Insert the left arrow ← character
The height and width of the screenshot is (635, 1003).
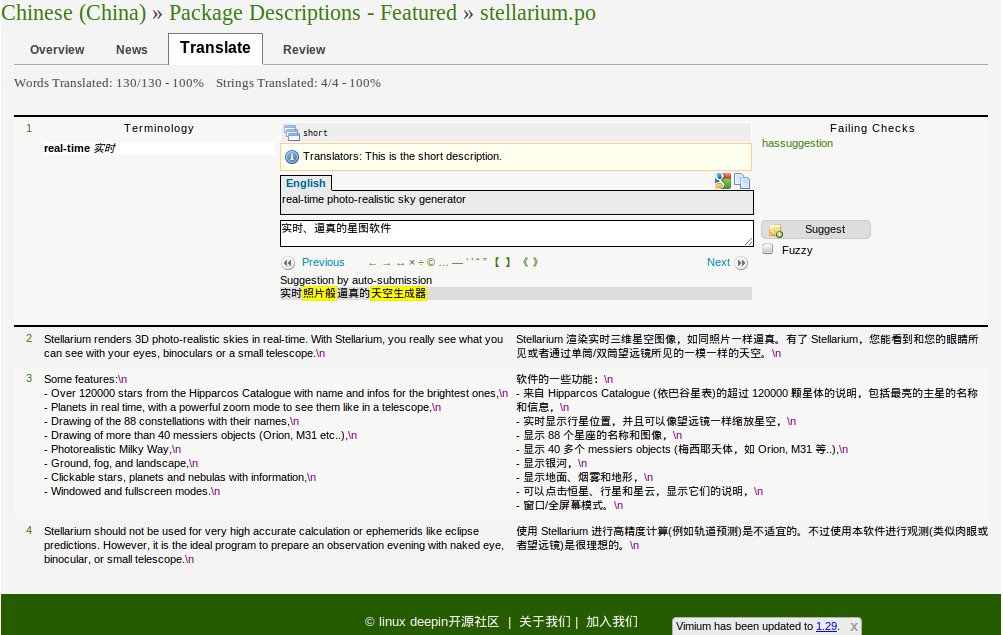(372, 263)
